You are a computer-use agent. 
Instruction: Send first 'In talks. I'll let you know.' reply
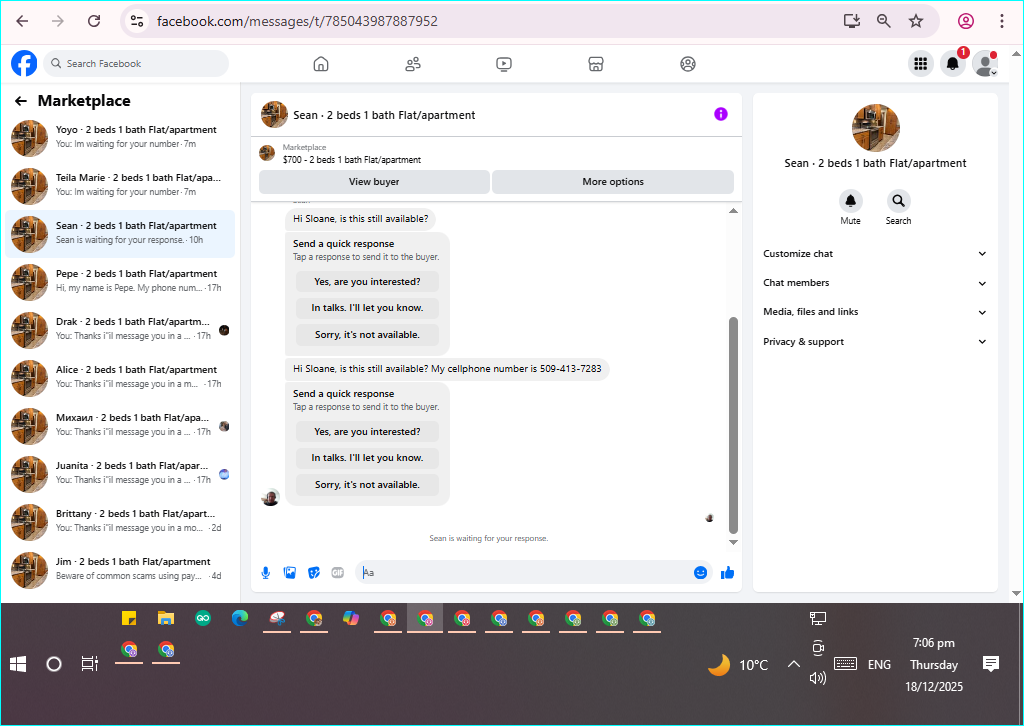coord(367,308)
